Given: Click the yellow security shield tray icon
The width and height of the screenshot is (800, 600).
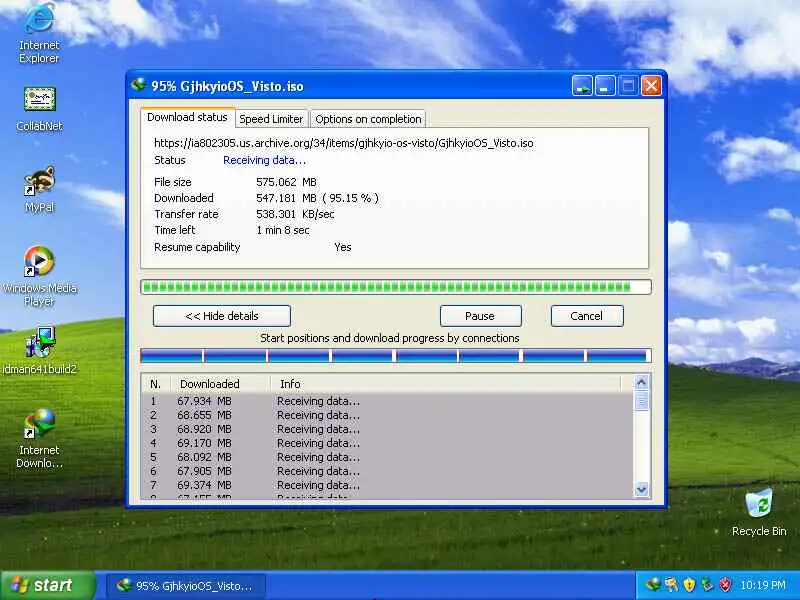Looking at the screenshot, I should pos(689,585).
